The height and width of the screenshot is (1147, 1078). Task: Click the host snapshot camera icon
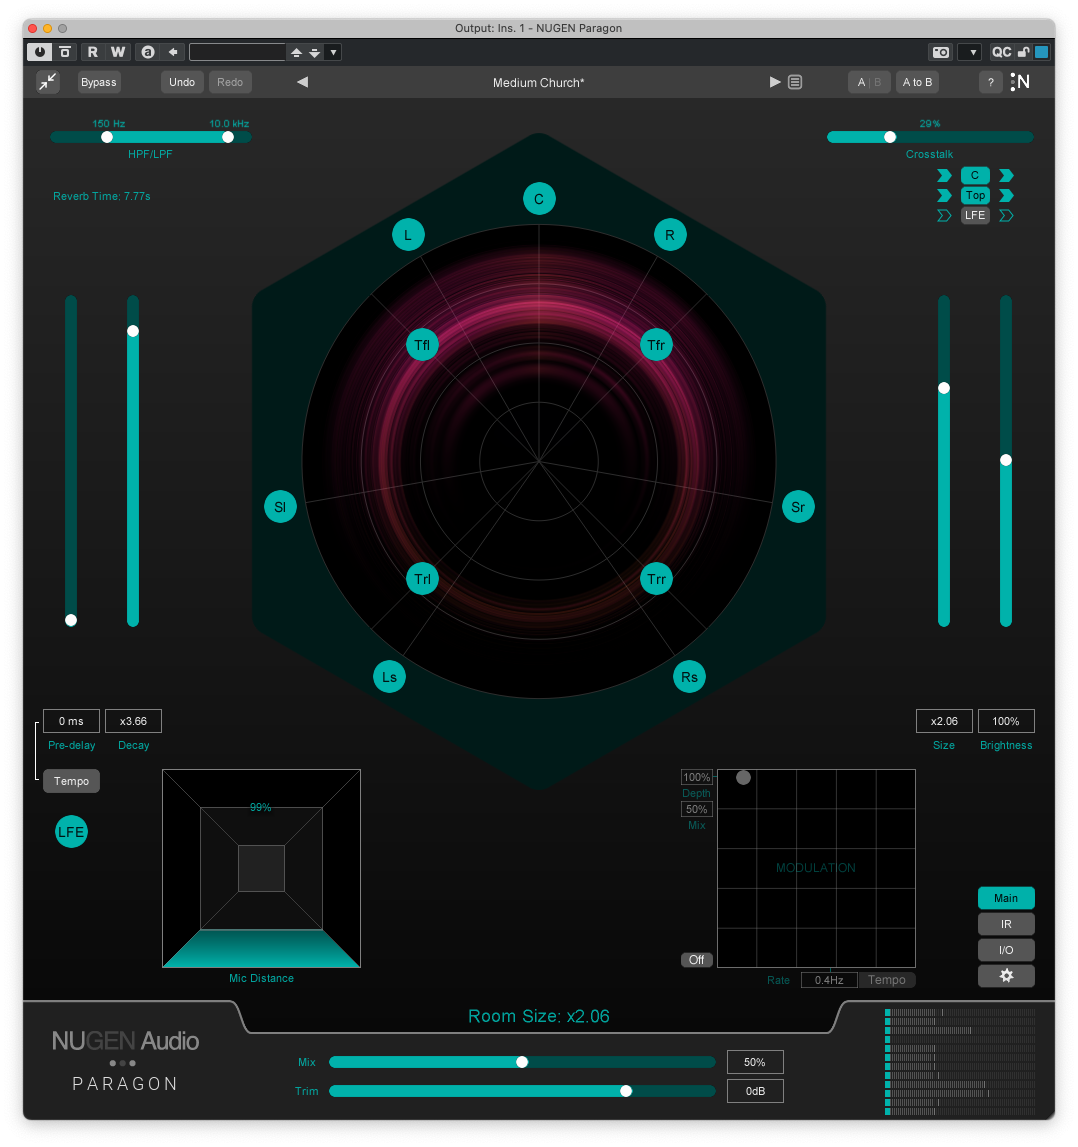tap(940, 52)
